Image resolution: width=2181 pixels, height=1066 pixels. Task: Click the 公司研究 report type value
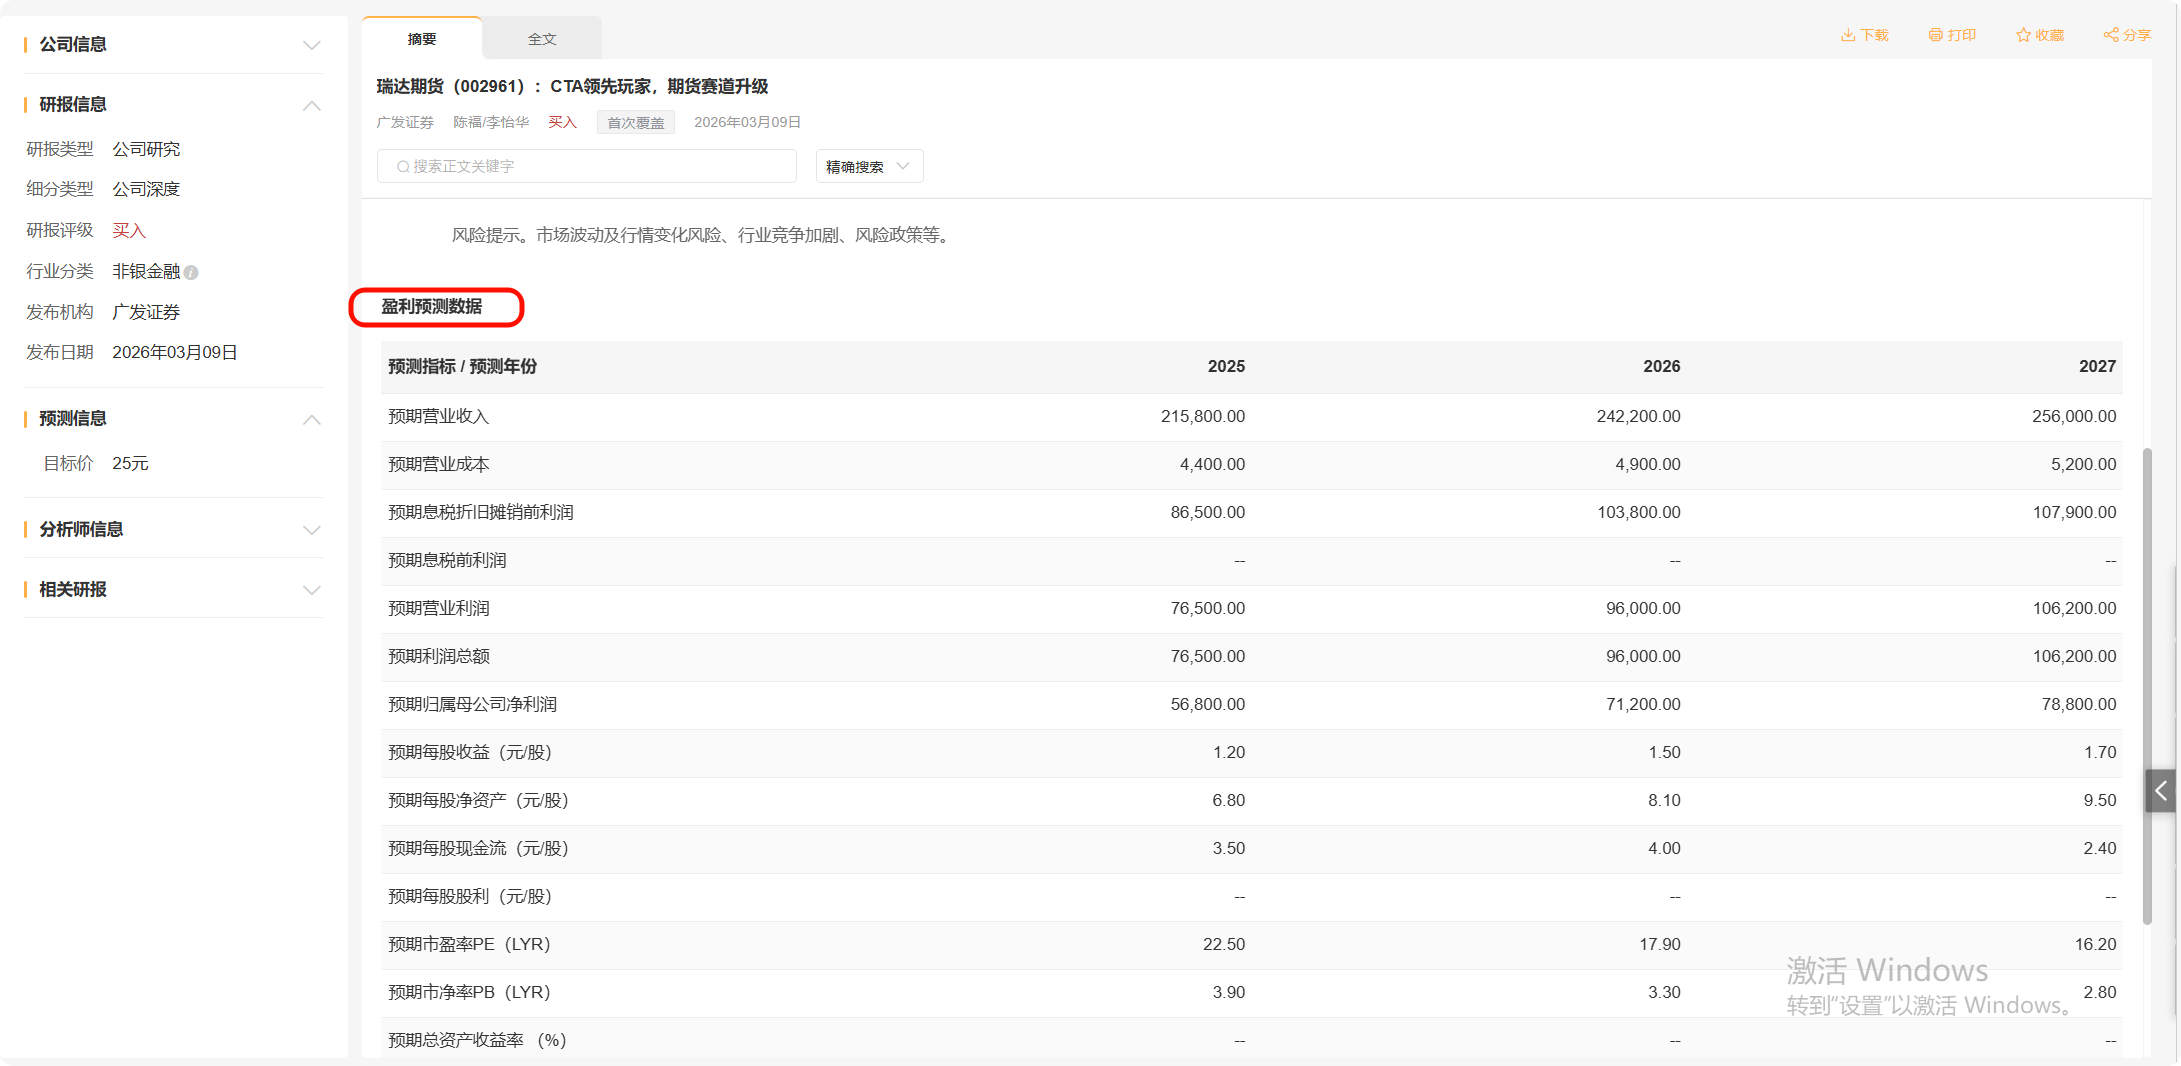pyautogui.click(x=146, y=149)
